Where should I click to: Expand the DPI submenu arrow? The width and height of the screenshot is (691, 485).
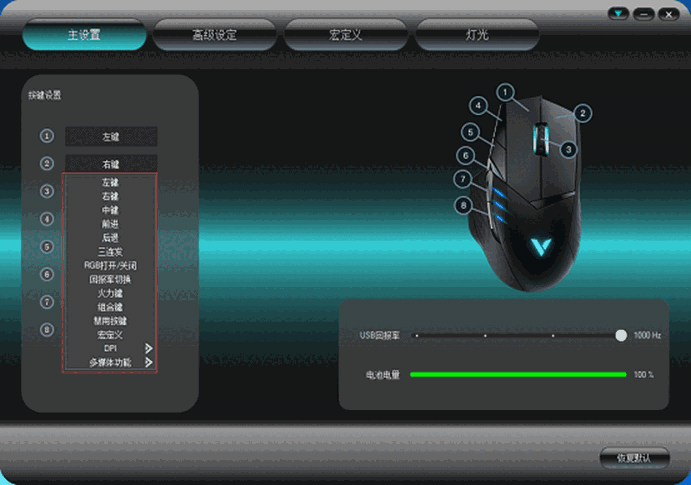point(149,348)
